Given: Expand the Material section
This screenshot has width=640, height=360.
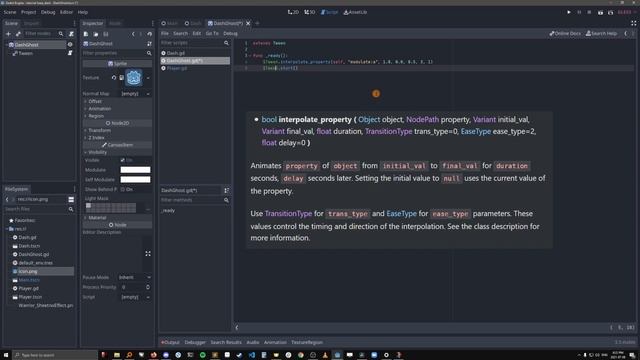Looking at the screenshot, I should pyautogui.click(x=97, y=218).
